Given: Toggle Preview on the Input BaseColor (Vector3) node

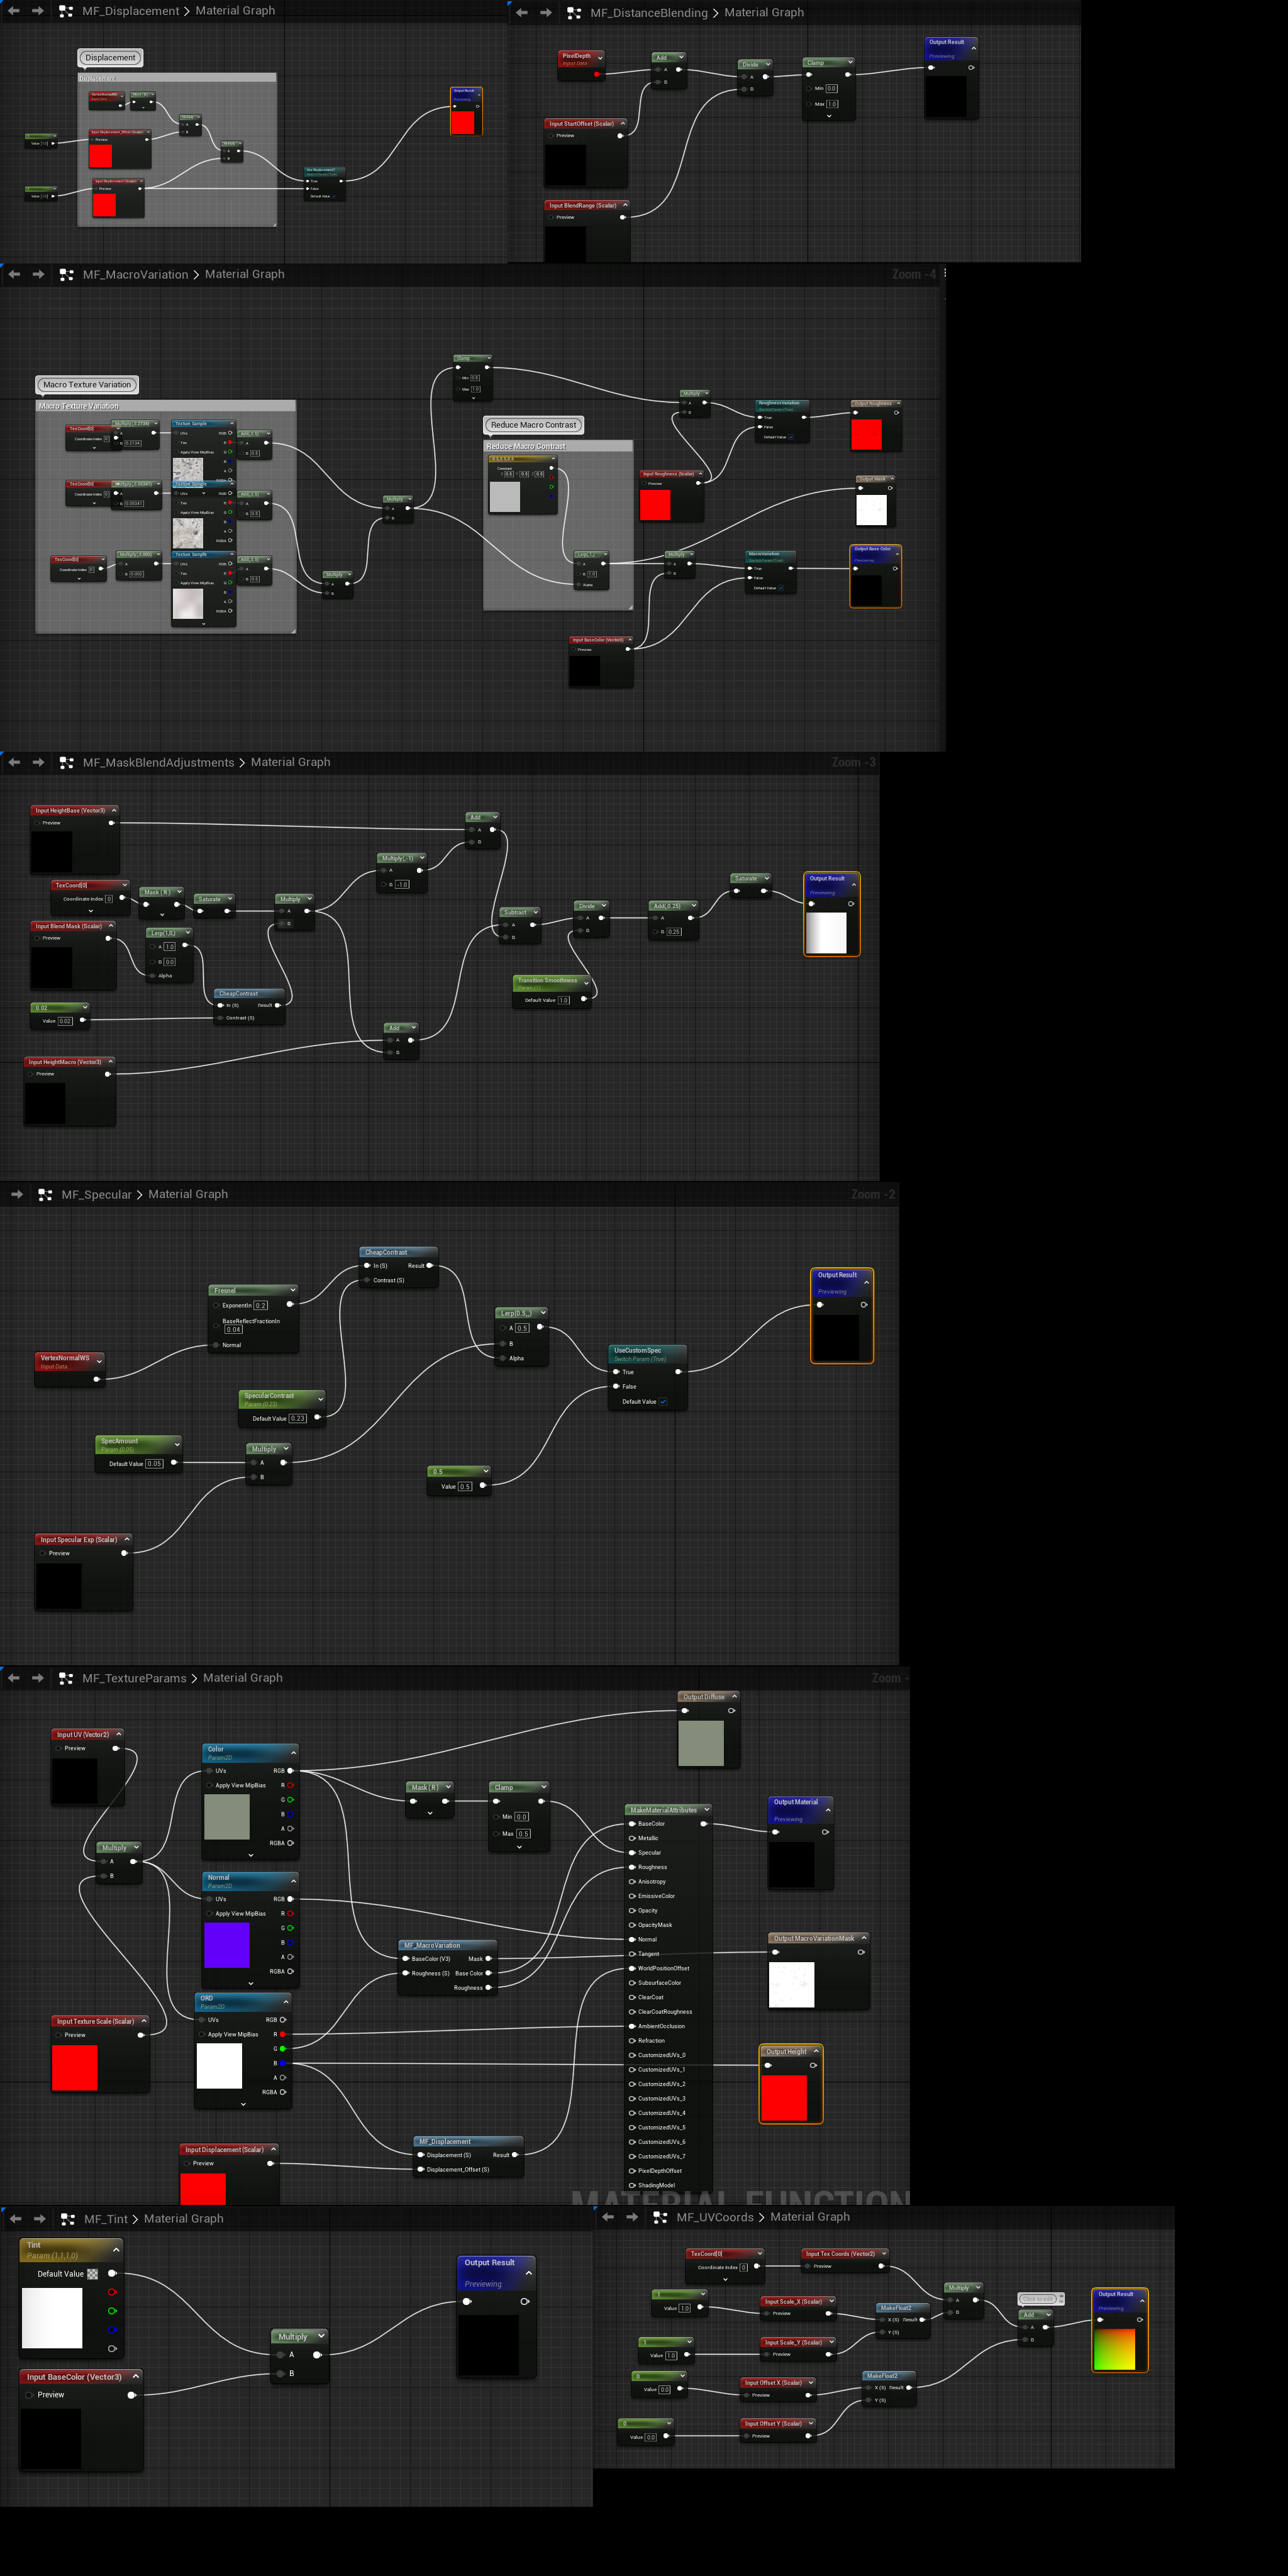Looking at the screenshot, I should (29, 2394).
